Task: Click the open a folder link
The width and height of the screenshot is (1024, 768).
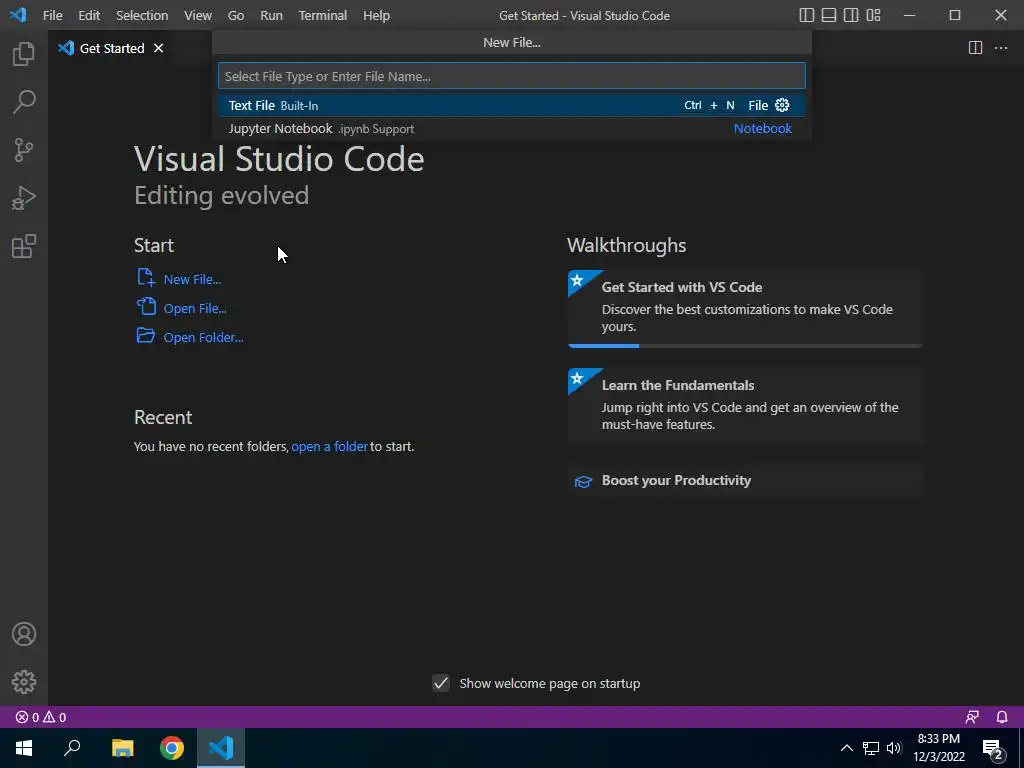Action: point(329,447)
